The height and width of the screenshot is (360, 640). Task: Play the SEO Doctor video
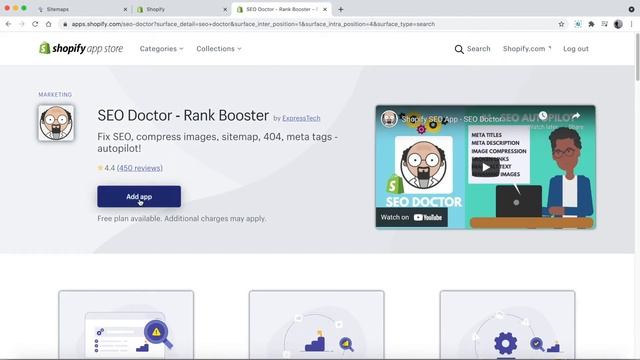pyautogui.click(x=485, y=167)
